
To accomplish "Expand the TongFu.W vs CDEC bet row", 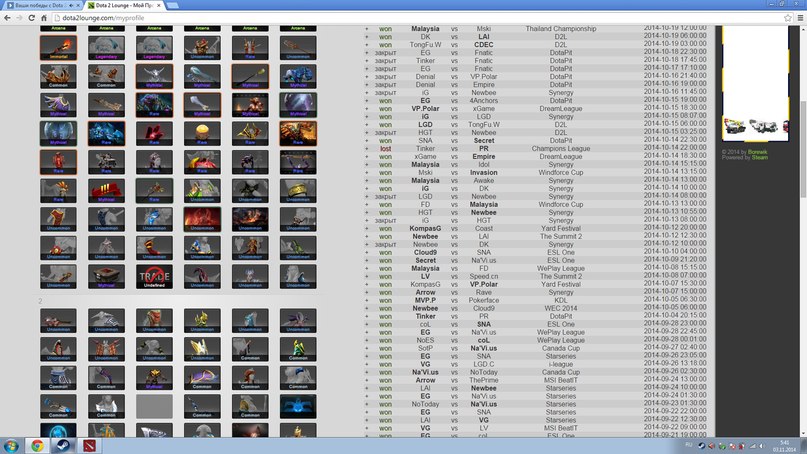I will (x=367, y=45).
